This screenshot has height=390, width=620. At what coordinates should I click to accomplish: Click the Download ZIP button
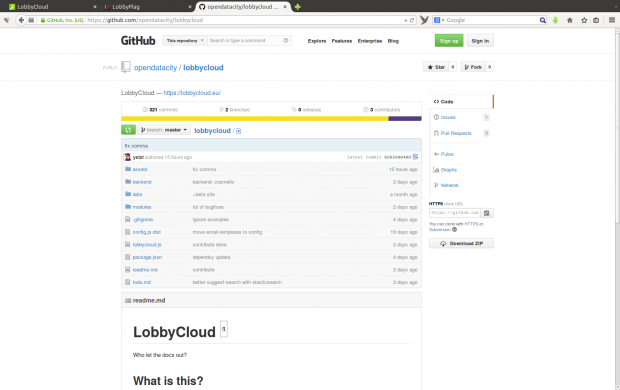(x=461, y=244)
